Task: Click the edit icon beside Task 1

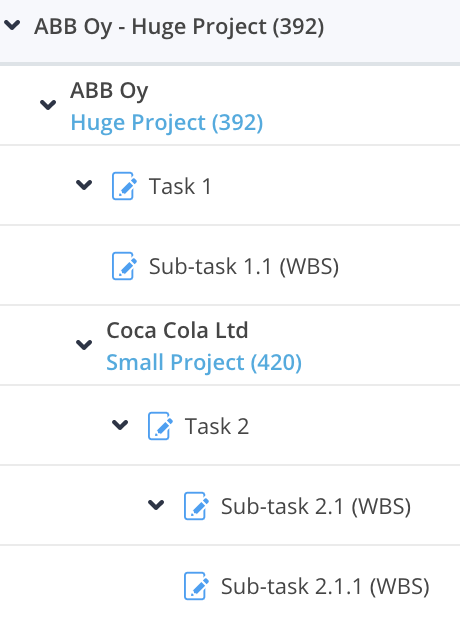Action: pos(125,186)
